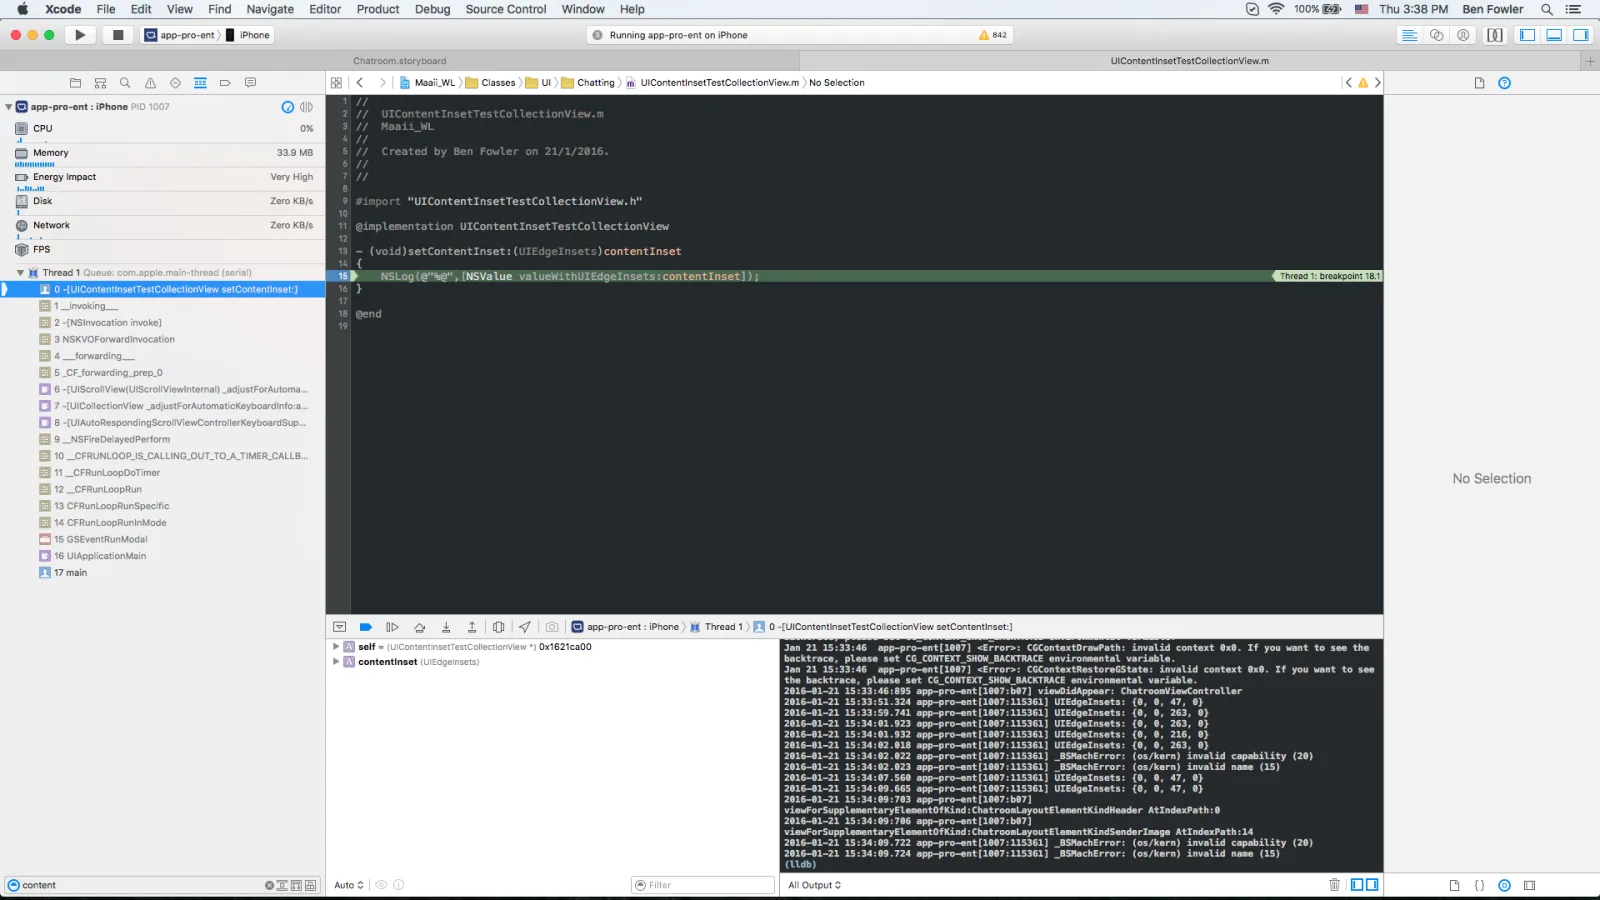The image size is (1600, 900).
Task: Open the Navigate menu
Action: tap(270, 9)
